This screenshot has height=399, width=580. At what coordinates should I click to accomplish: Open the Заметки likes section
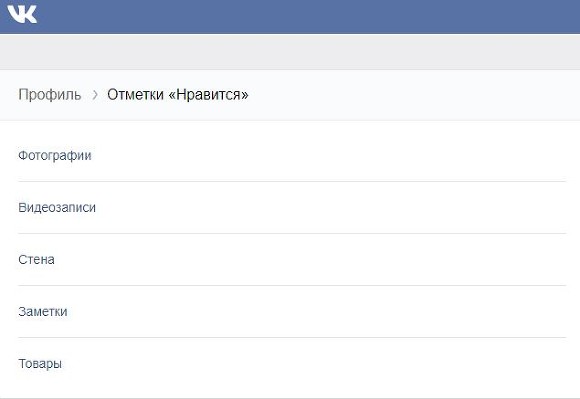(292, 312)
